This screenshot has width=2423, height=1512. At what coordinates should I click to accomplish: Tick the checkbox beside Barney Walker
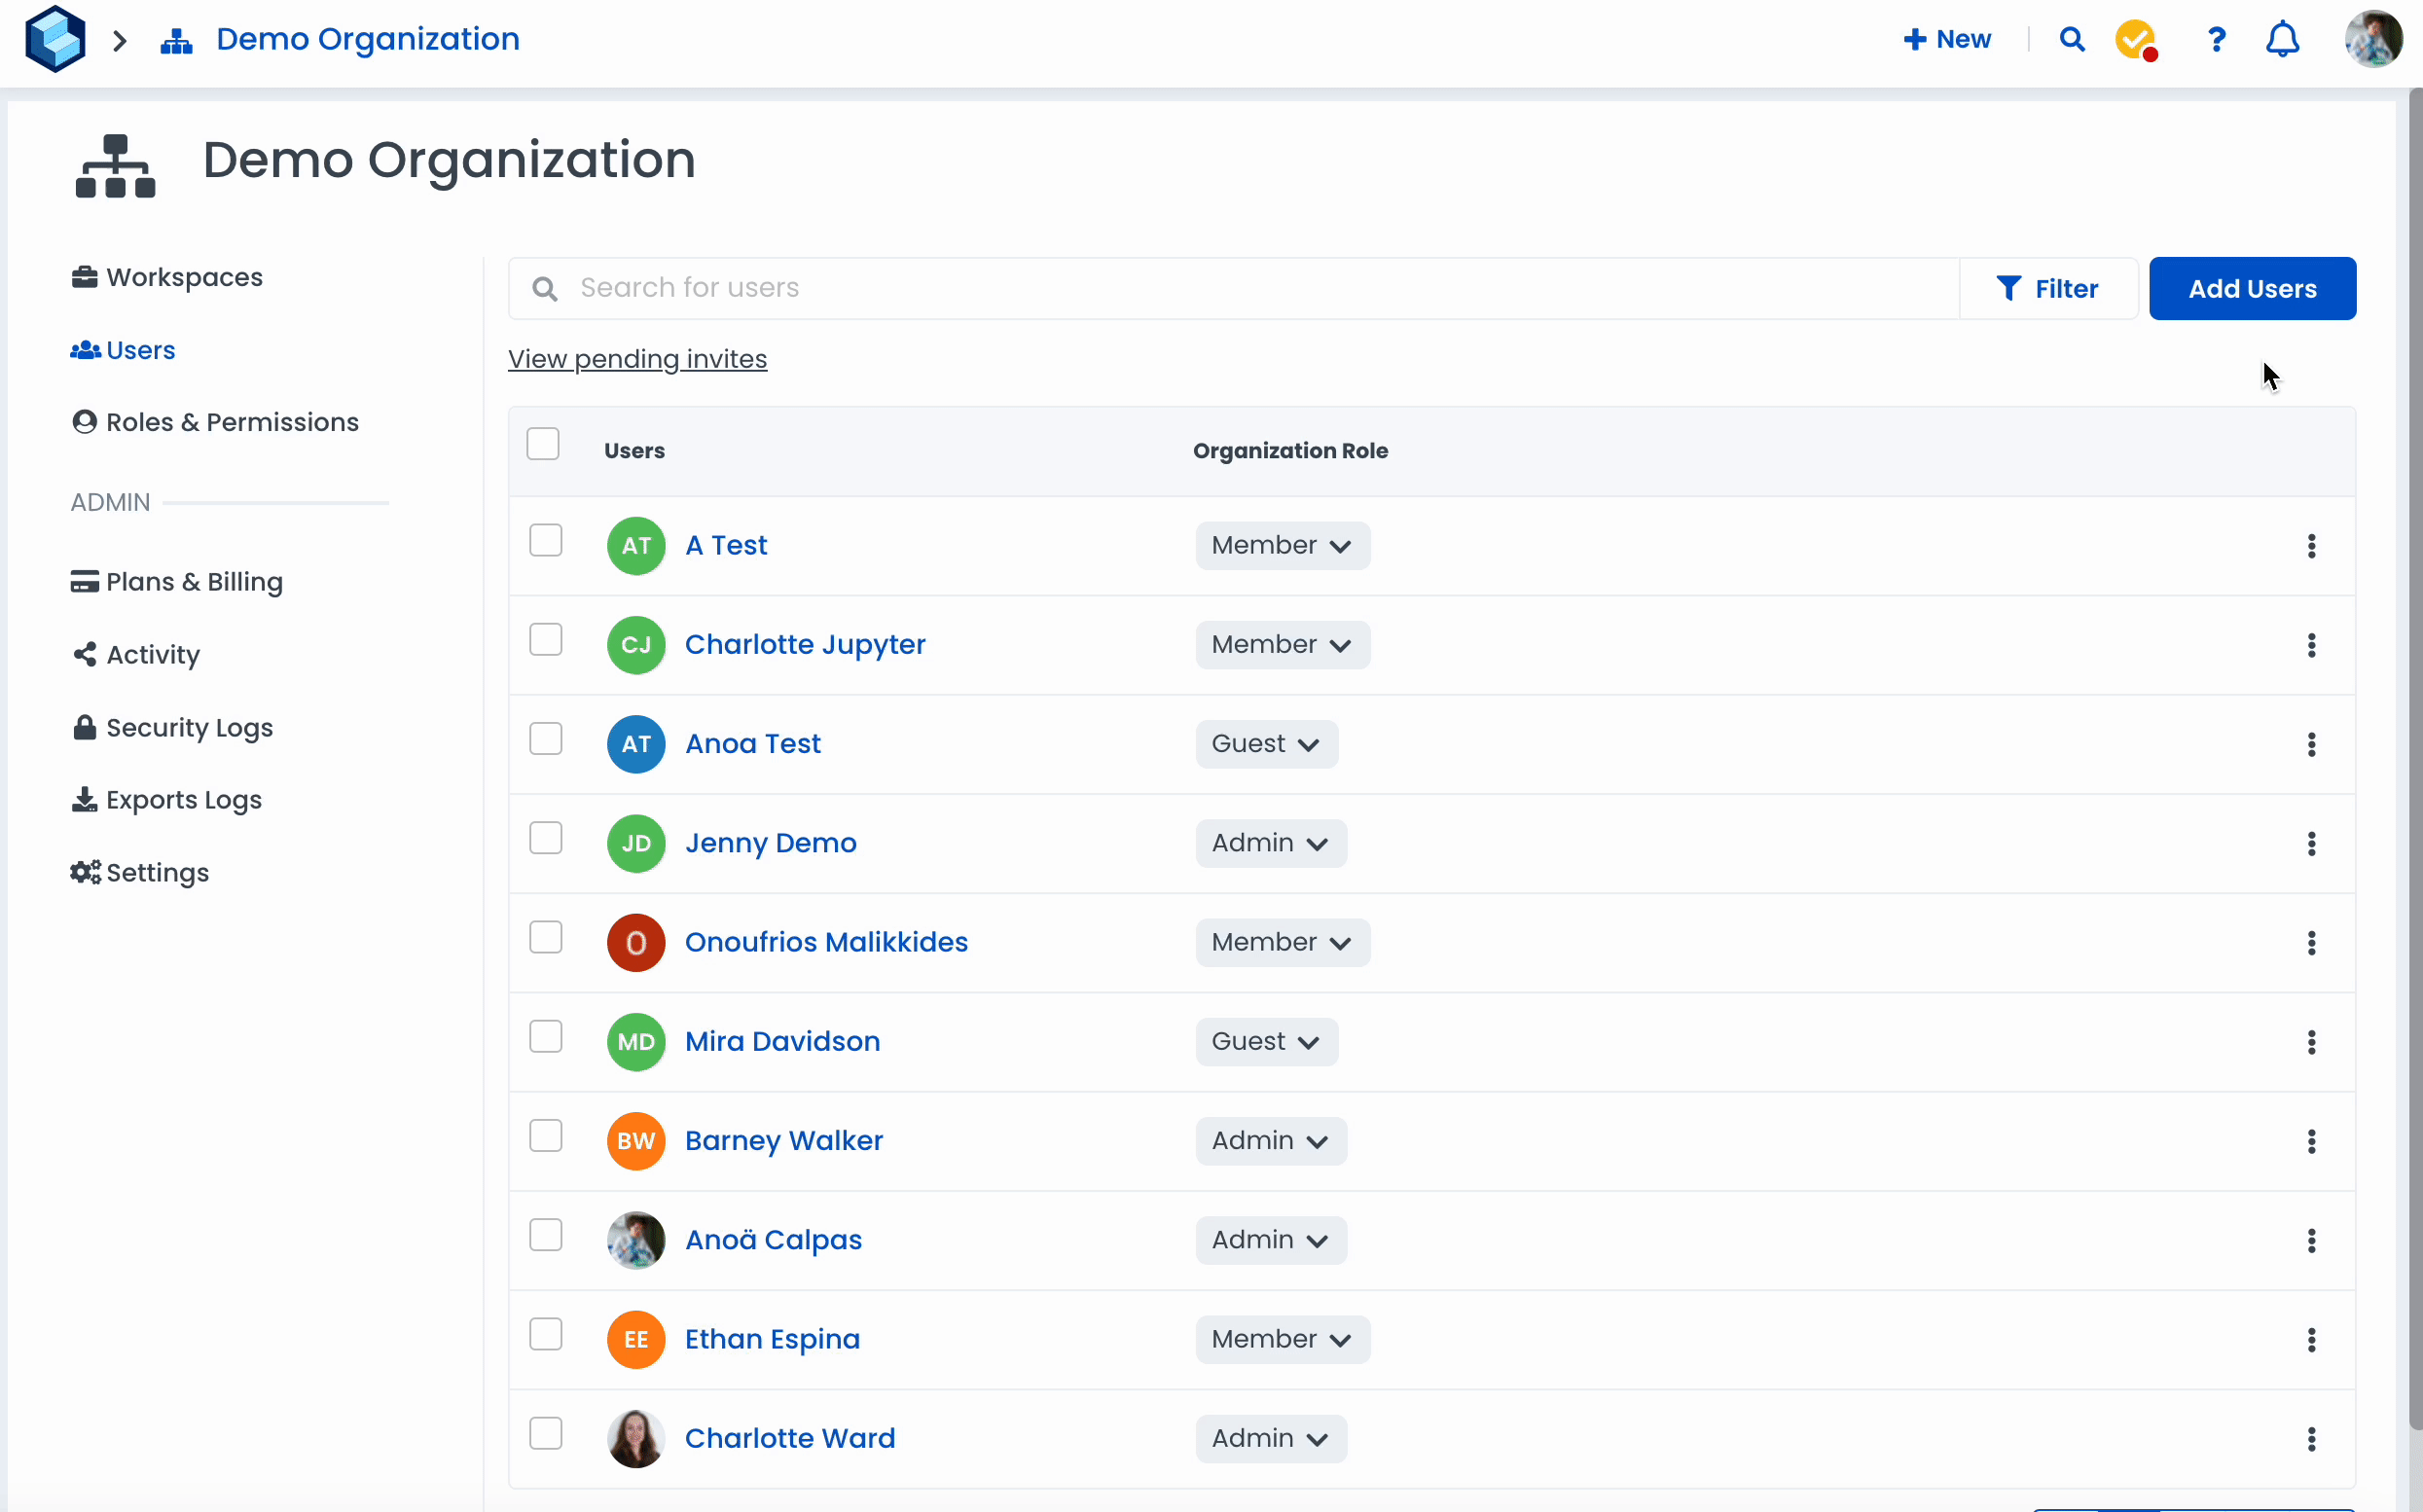coord(546,1136)
